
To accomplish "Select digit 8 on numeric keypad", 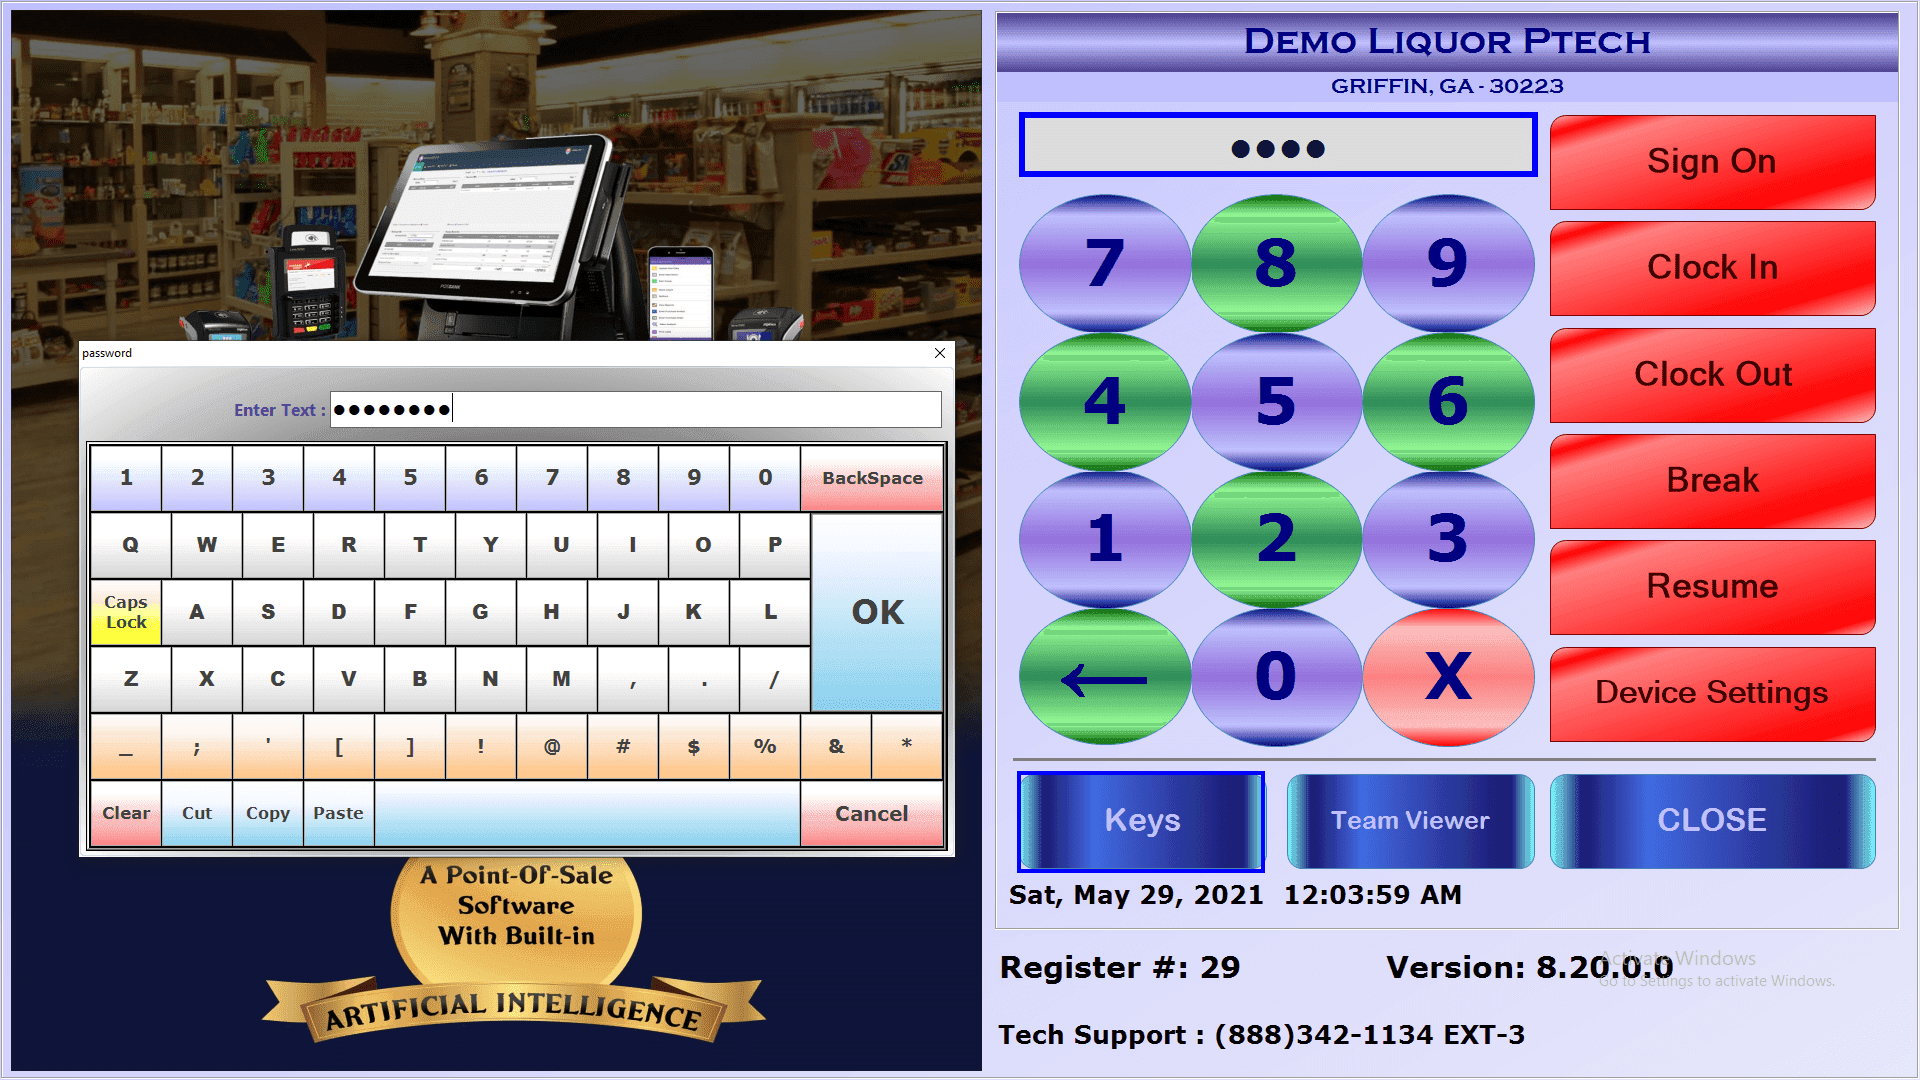I will 1274,262.
